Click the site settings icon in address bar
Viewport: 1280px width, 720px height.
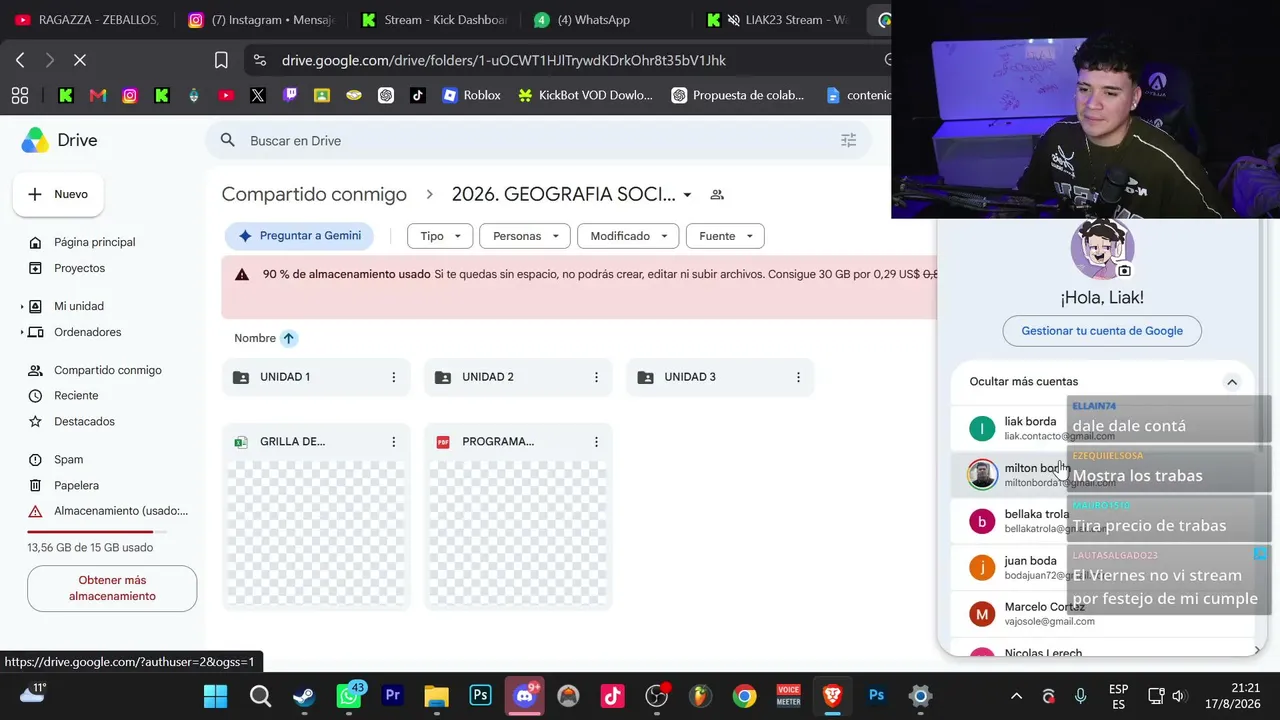point(260,60)
